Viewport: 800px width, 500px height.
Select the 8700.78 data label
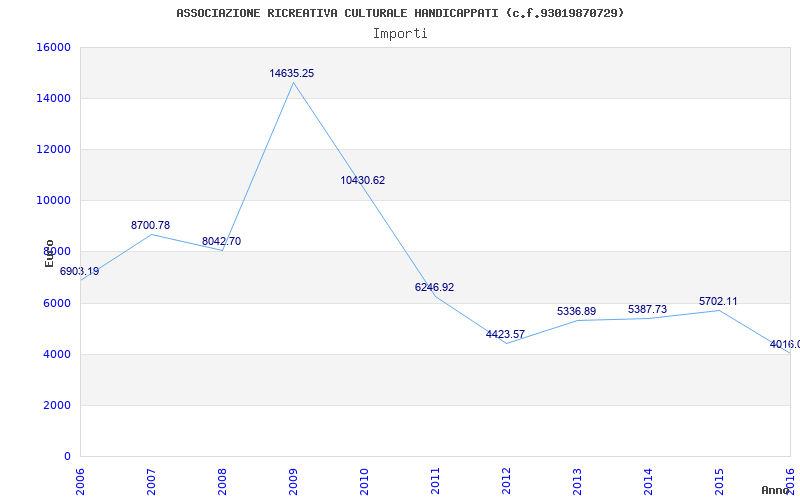tap(151, 225)
